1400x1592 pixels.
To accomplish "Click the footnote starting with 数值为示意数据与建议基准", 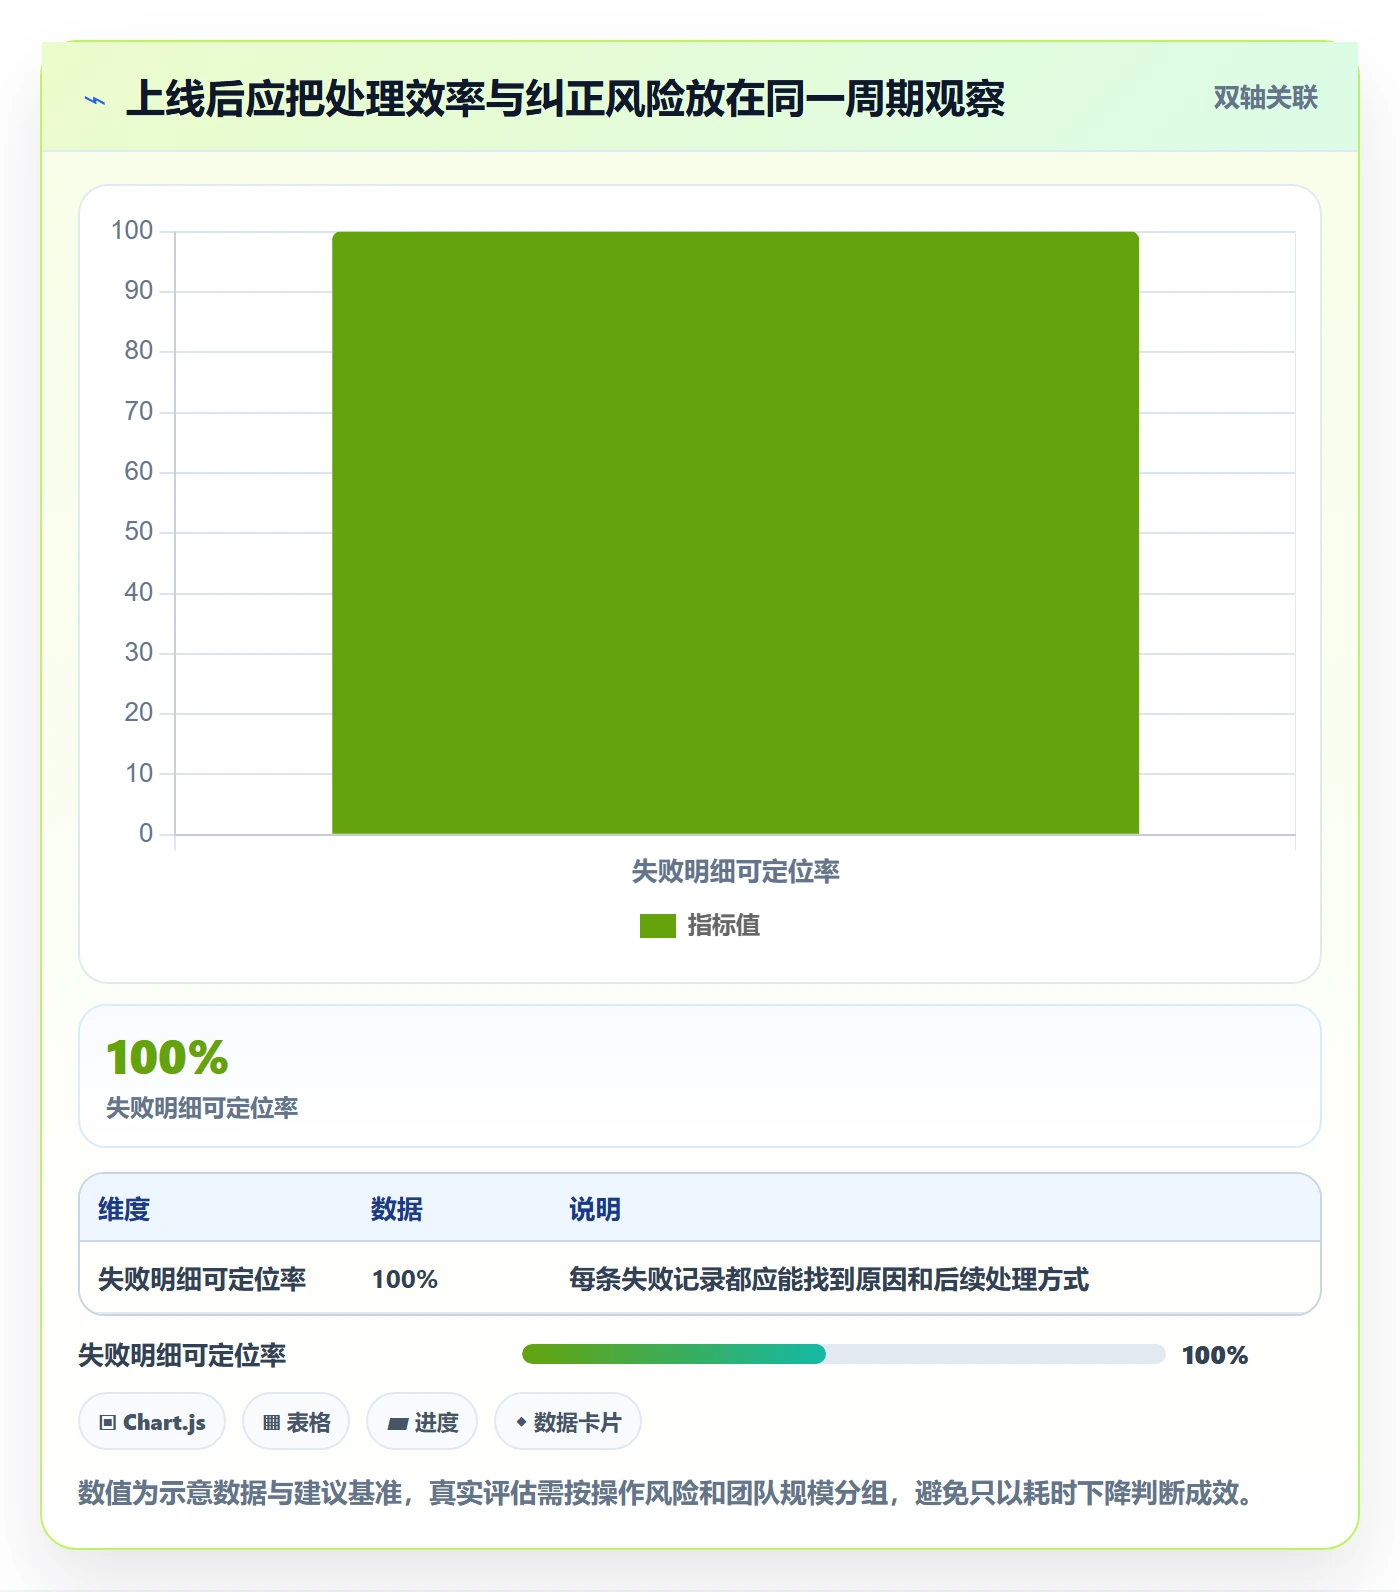I will tap(665, 1493).
